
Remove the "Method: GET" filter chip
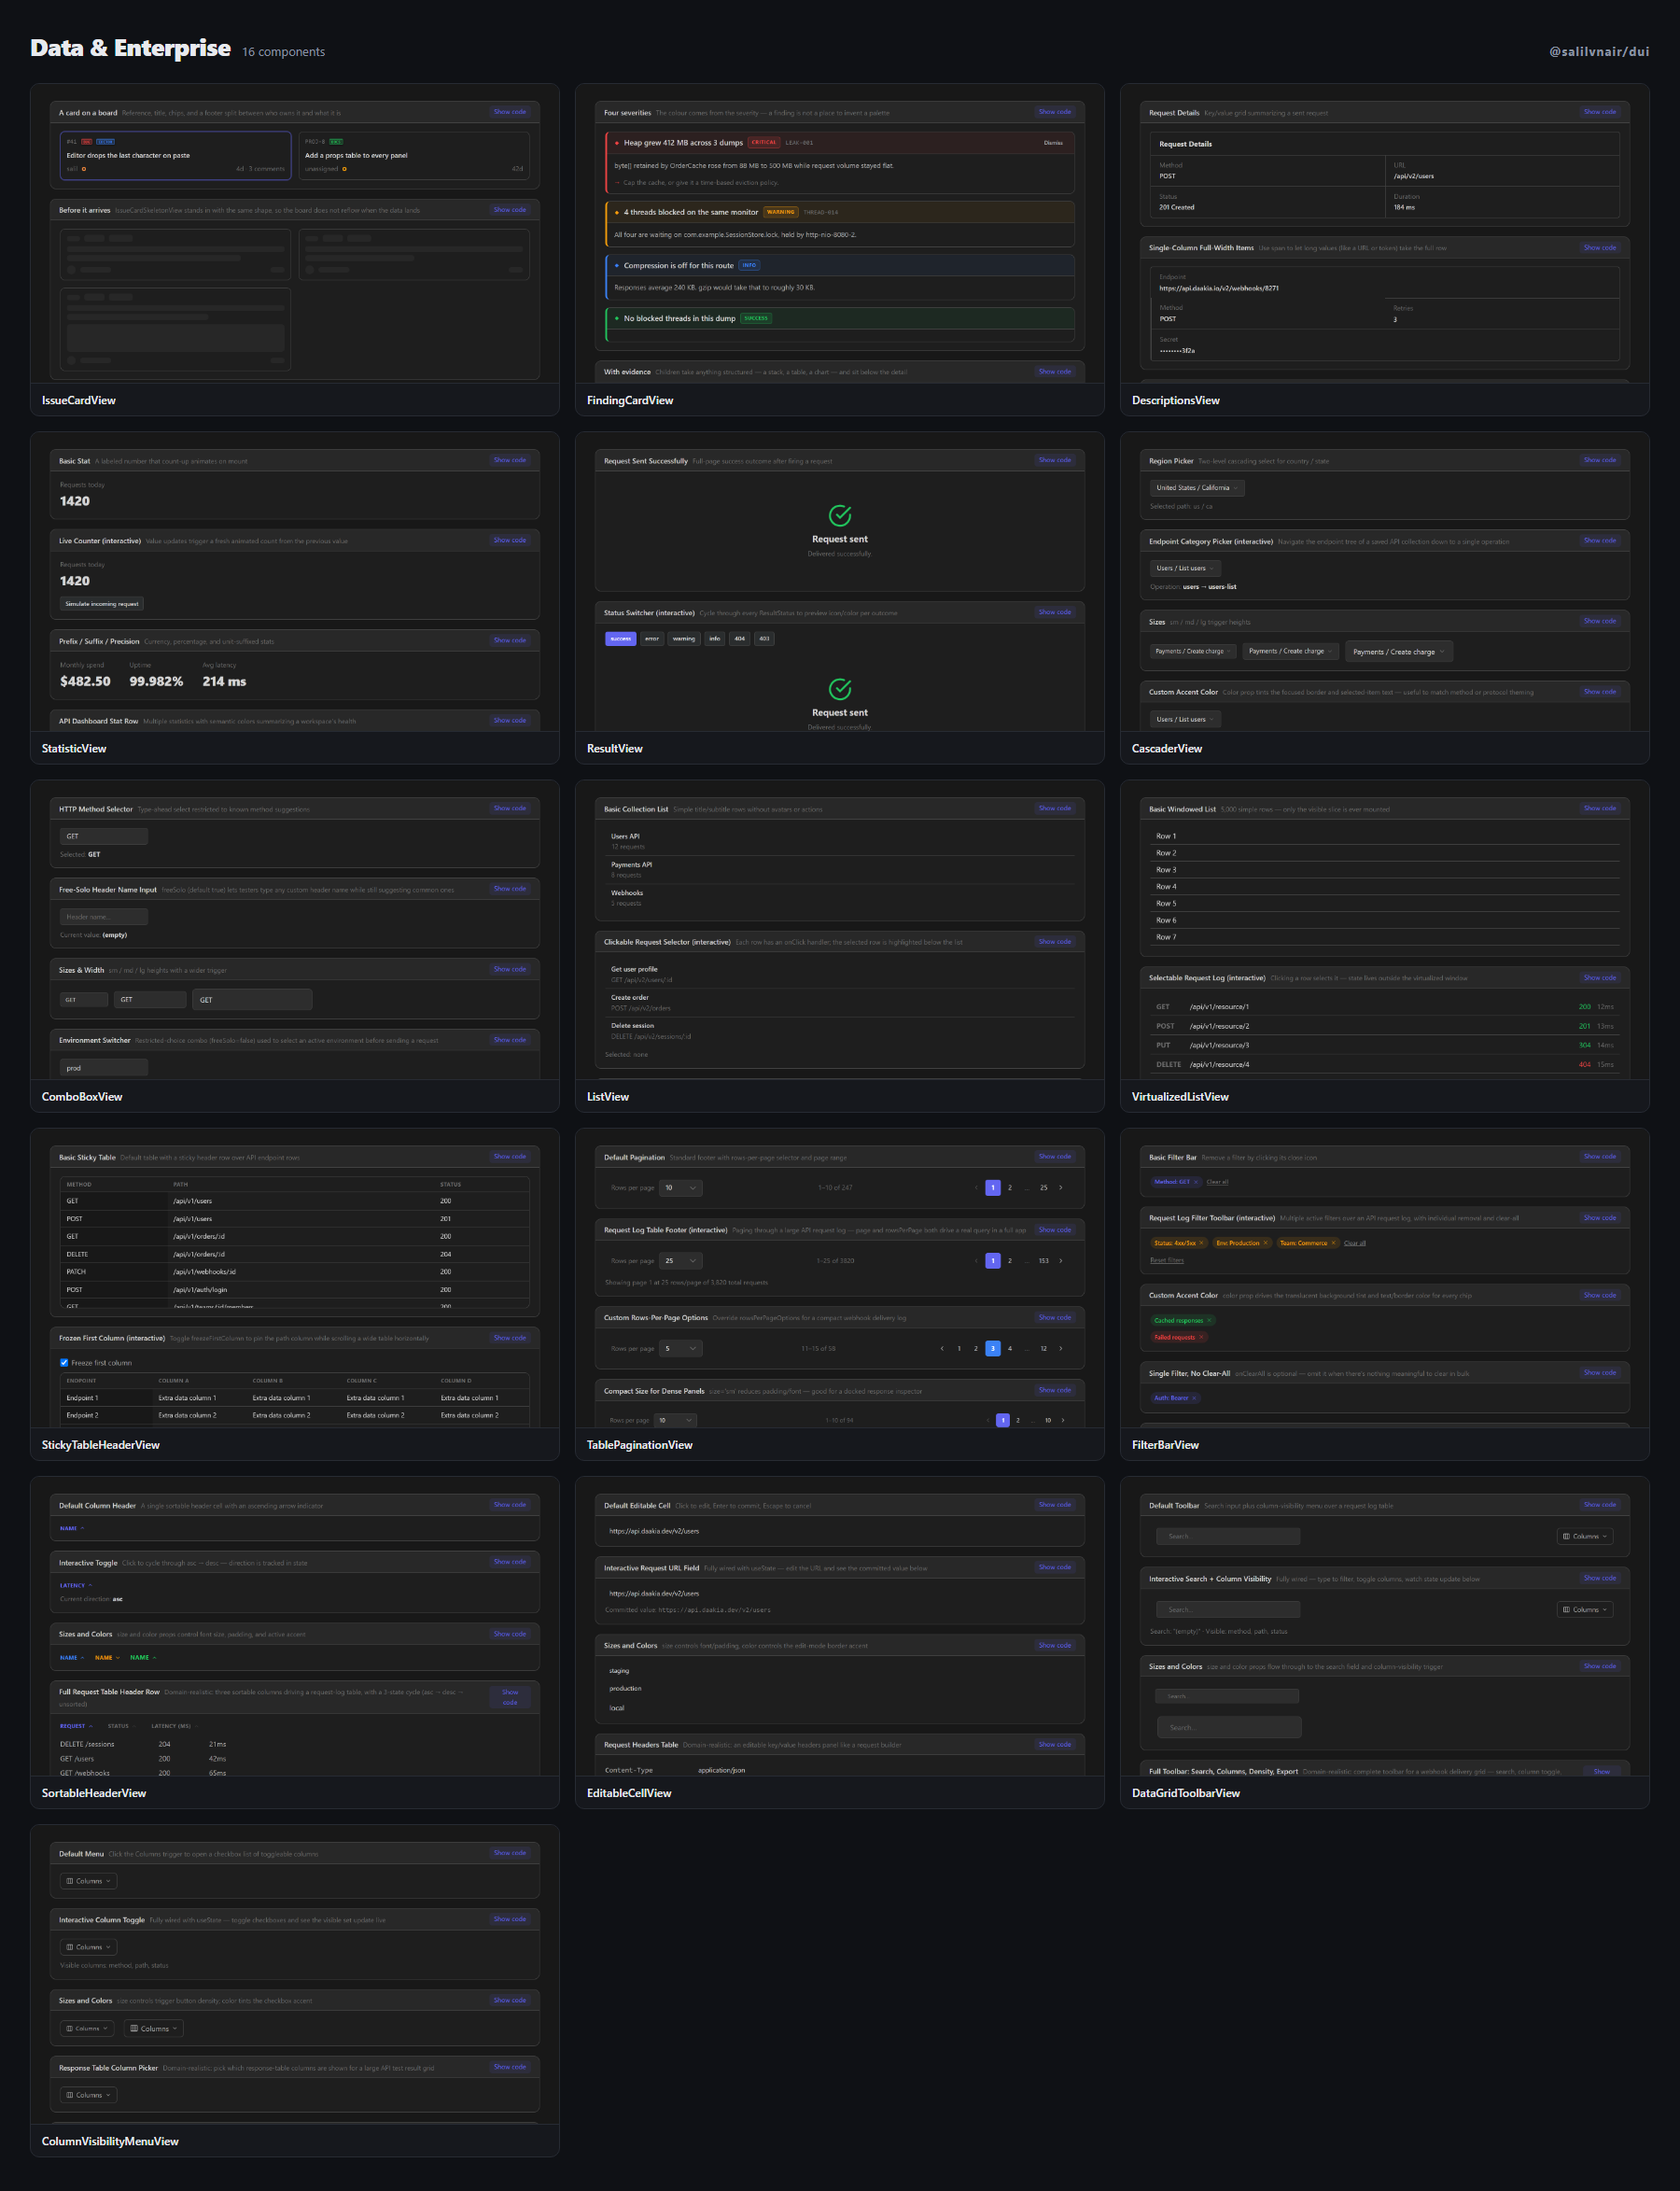click(1196, 1182)
